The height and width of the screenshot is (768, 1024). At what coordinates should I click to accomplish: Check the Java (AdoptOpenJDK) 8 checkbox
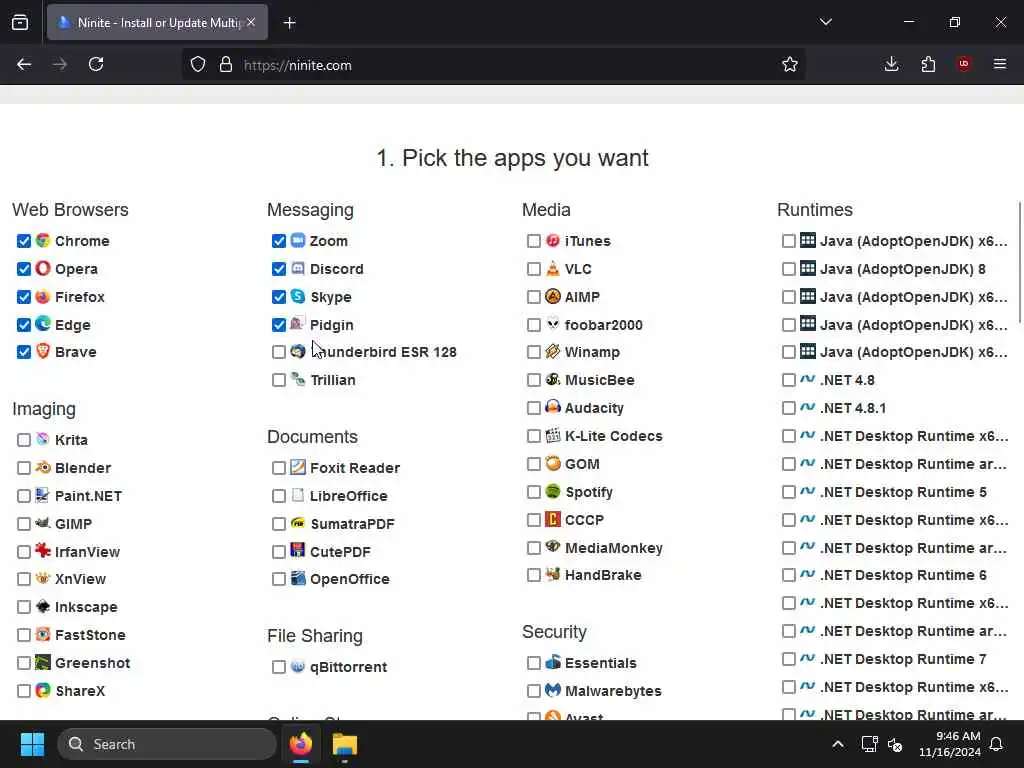(789, 269)
